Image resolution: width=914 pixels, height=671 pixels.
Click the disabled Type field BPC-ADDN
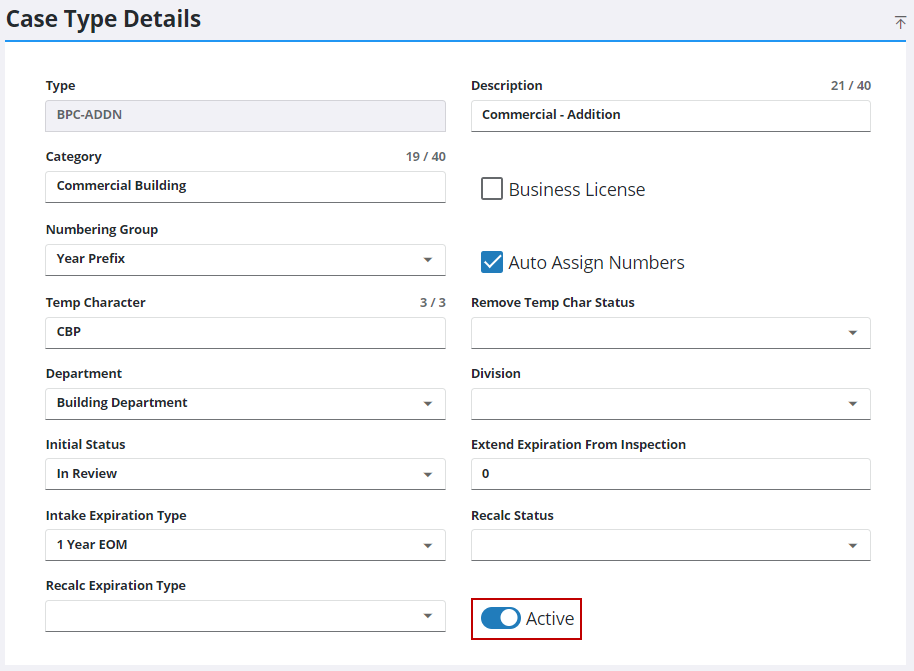click(x=245, y=115)
